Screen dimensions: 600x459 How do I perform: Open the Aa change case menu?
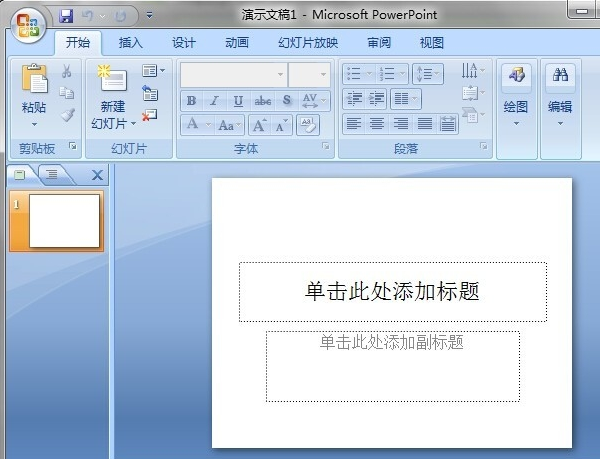tap(229, 125)
